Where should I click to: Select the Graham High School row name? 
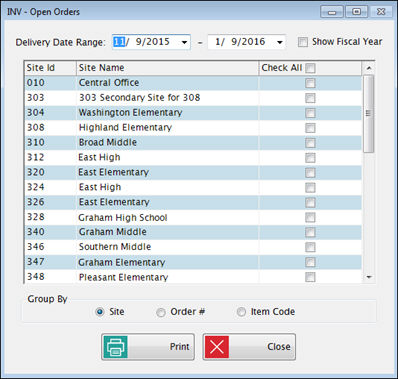pos(123,218)
